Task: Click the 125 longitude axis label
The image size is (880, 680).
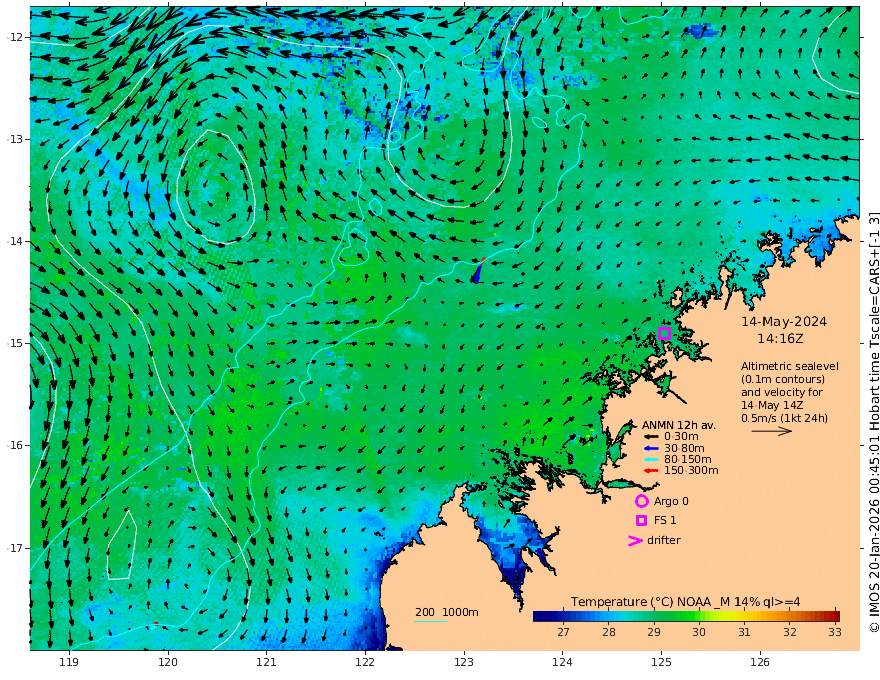Action: click(661, 663)
